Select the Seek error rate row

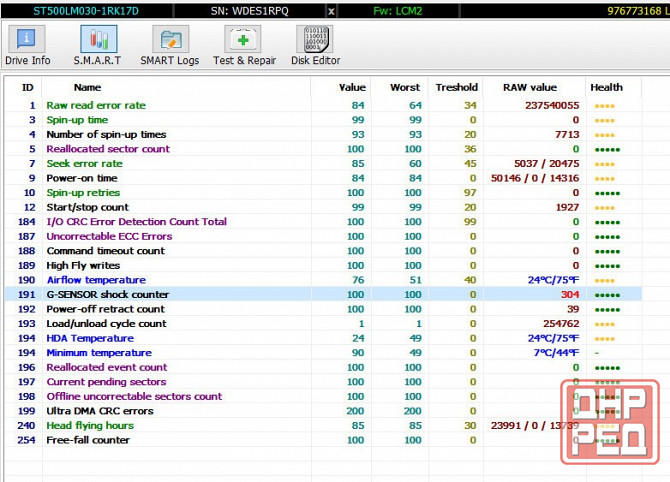[x=323, y=163]
